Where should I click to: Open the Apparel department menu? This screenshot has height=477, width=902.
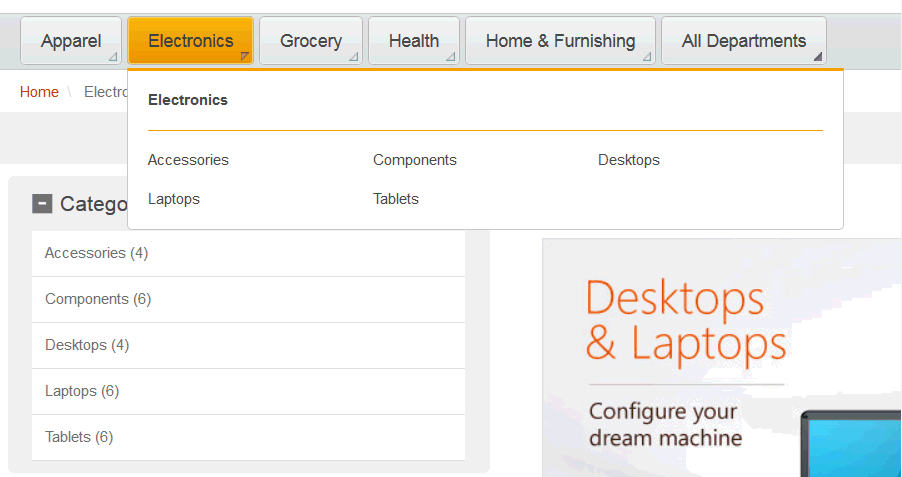(71, 41)
